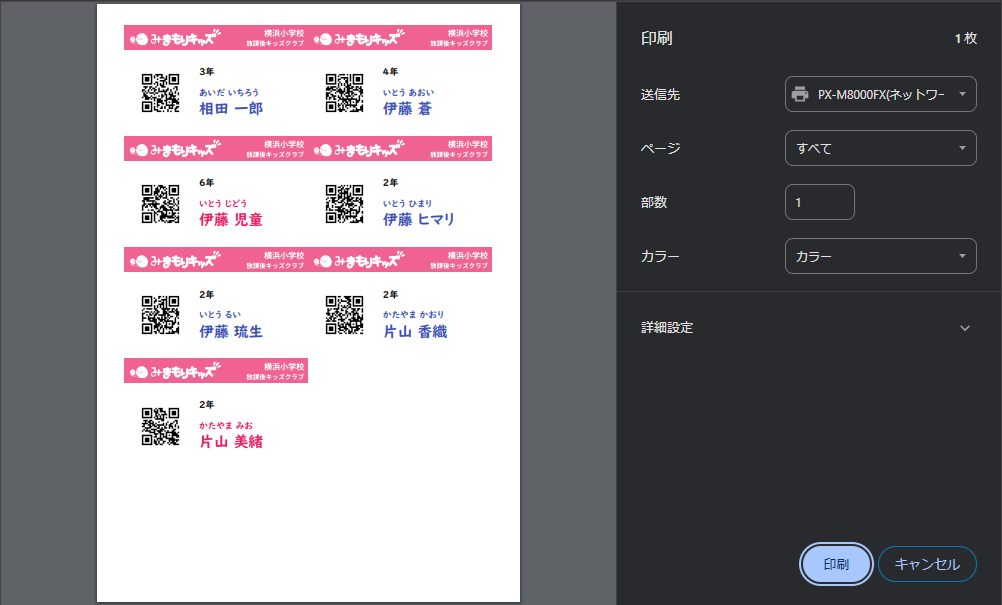This screenshot has width=1002, height=605.
Task: Click the QR code for 片山 香織
Action: [344, 315]
